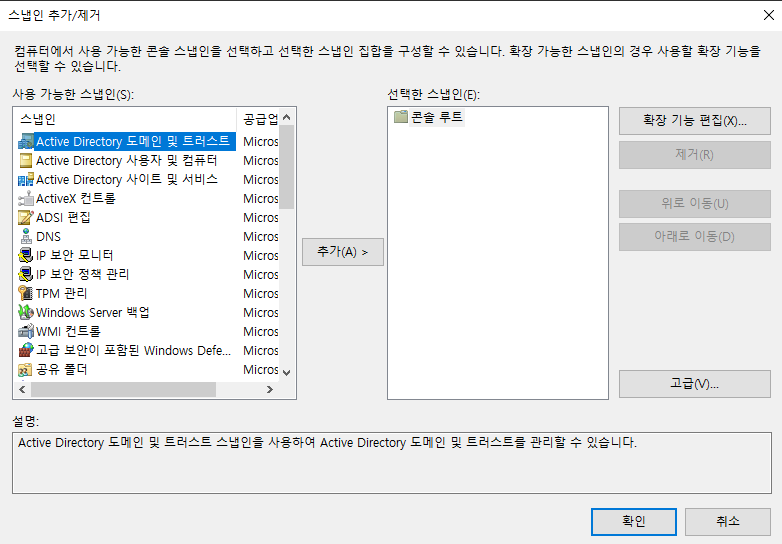Viewport: 782px width, 544px height.
Task: Select Windows Server 백업 entry
Action: click(93, 312)
